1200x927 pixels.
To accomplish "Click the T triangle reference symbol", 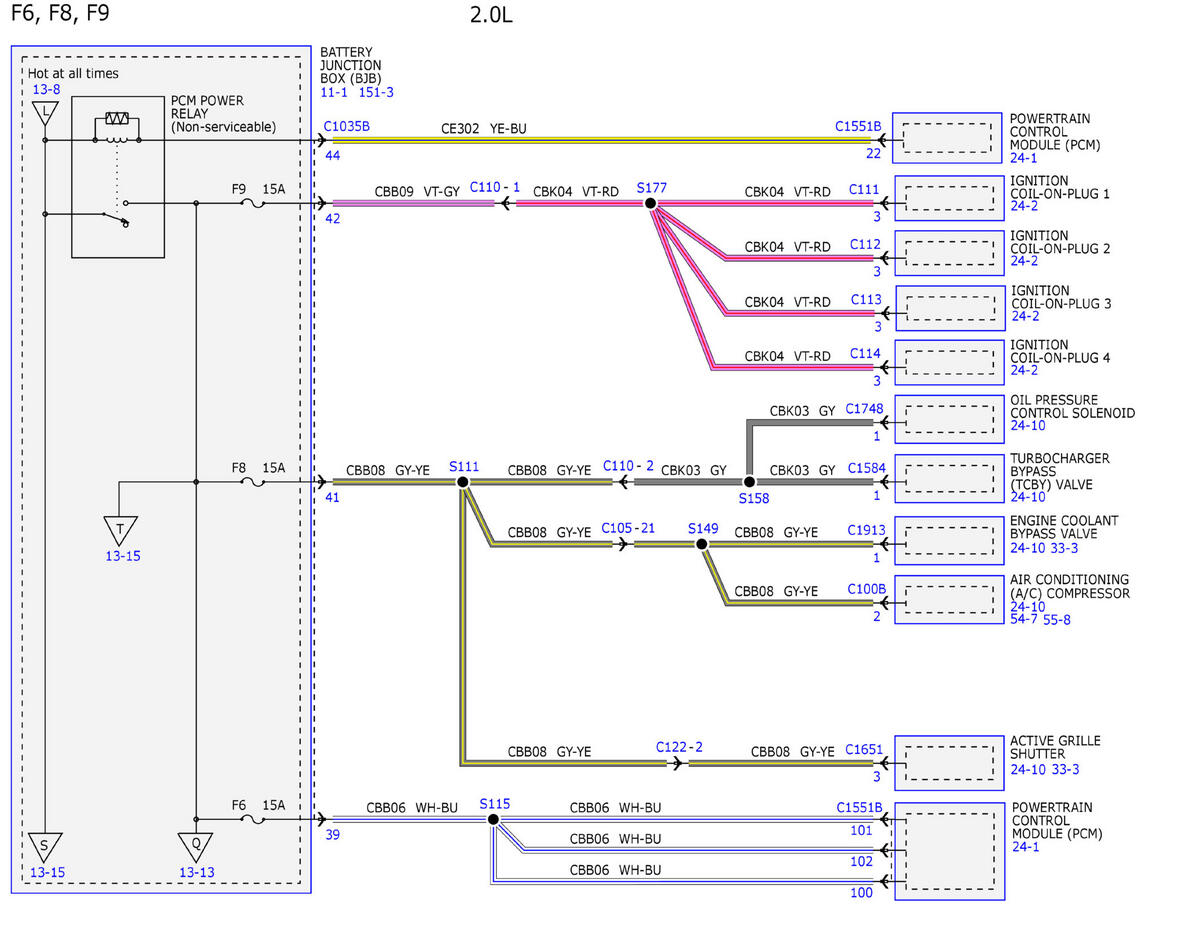I will (122, 530).
